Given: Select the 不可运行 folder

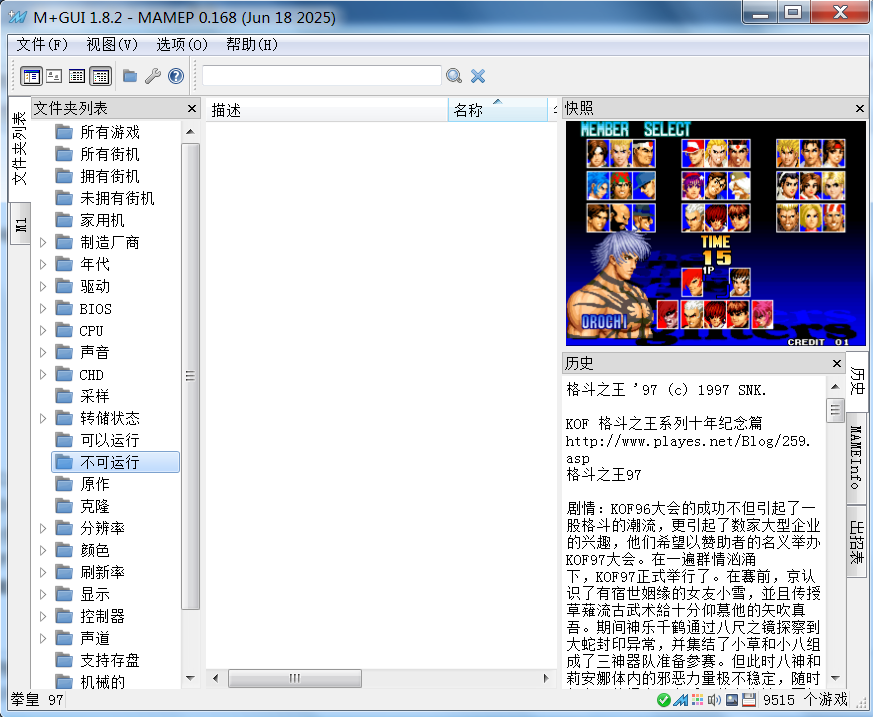Looking at the screenshot, I should click(116, 462).
